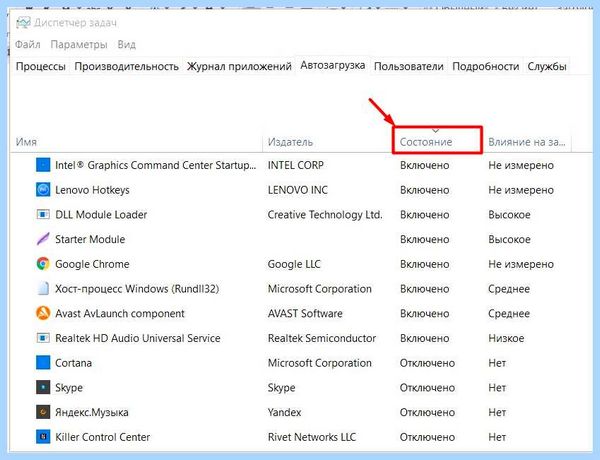600x460 pixels.
Task: Click the AVAST Software publisher cell
Action: pos(305,313)
